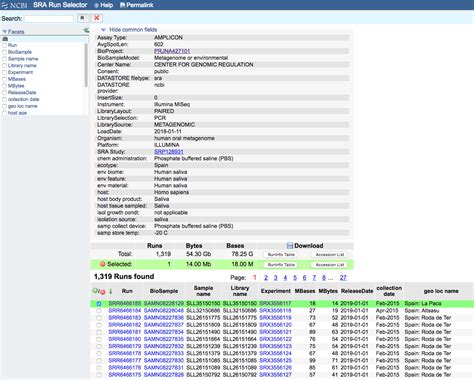Screen dimensions: 474x380
Task: Click the green sort arrow beside Run column
Action: 111,291
